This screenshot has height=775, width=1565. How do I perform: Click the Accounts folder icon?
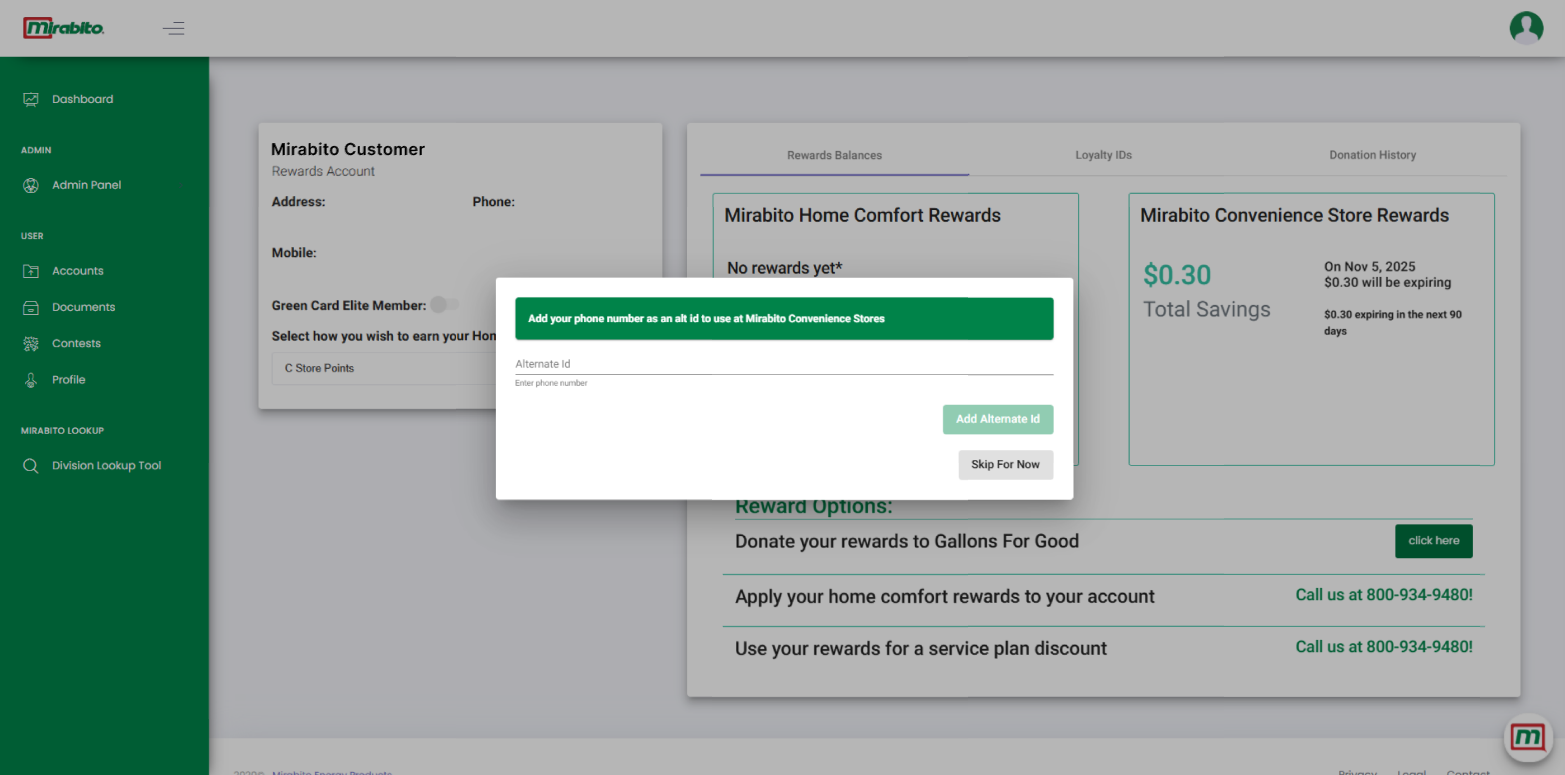pos(31,271)
